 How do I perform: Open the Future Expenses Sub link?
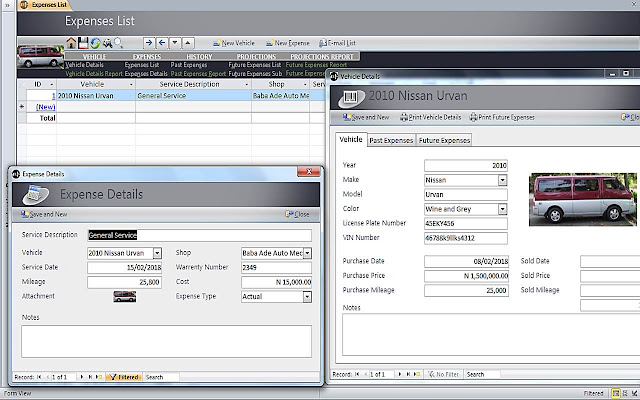pyautogui.click(x=255, y=73)
